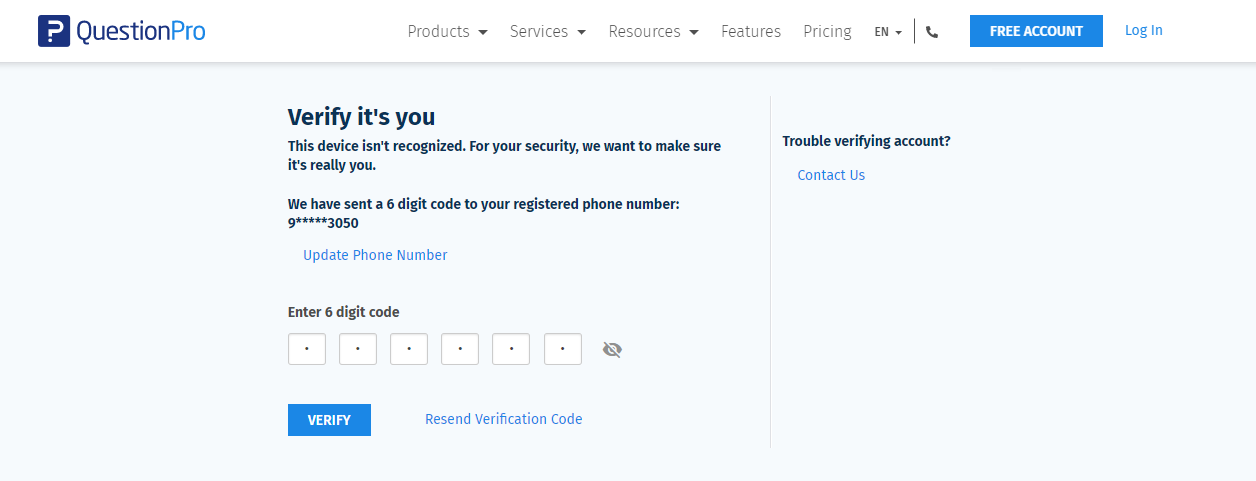Image resolution: width=1256 pixels, height=481 pixels.
Task: Click the third code digit field
Action: point(409,349)
